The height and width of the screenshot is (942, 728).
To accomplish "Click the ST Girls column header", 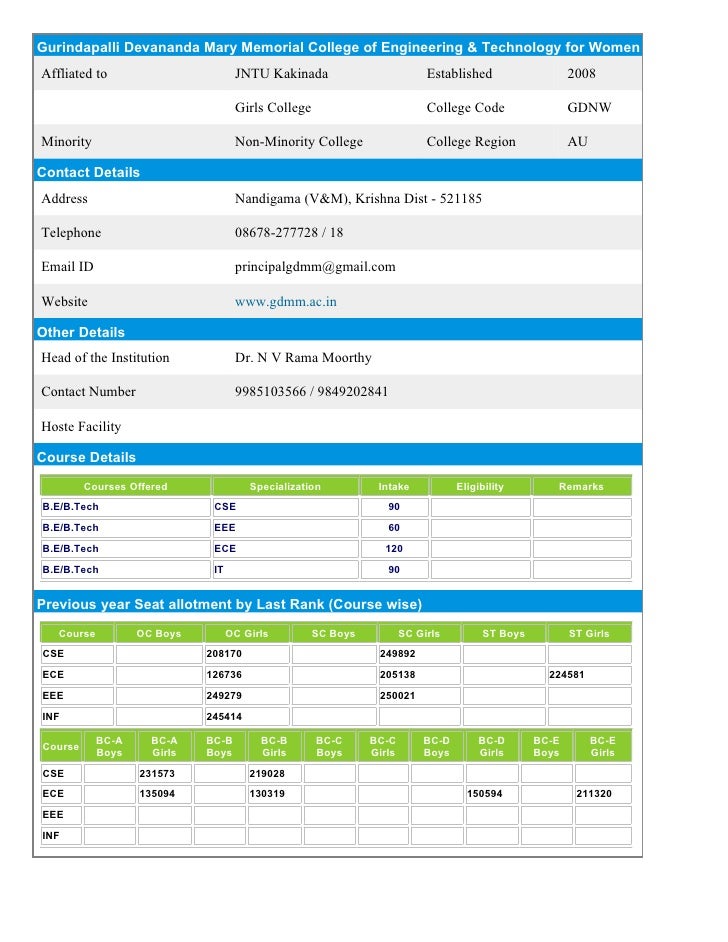I will (589, 633).
